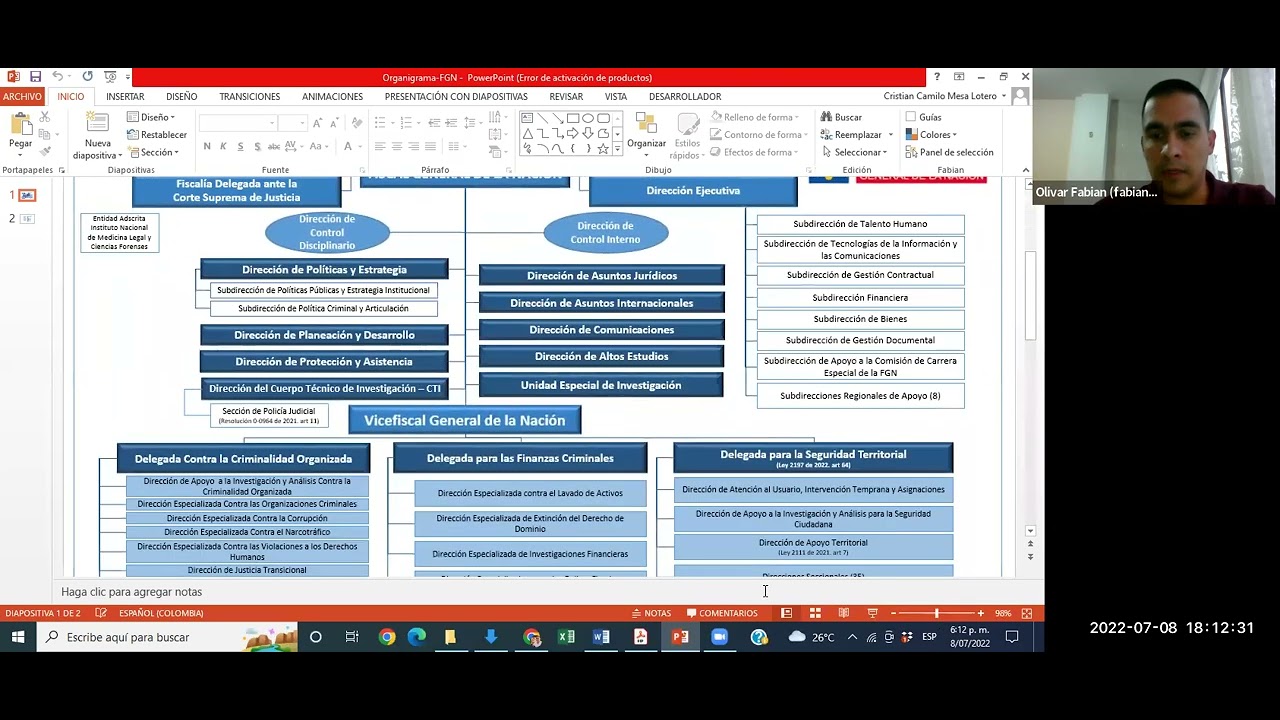1280x720 pixels.
Task: Decrease font size with the smaller A icon
Action: coord(333,123)
